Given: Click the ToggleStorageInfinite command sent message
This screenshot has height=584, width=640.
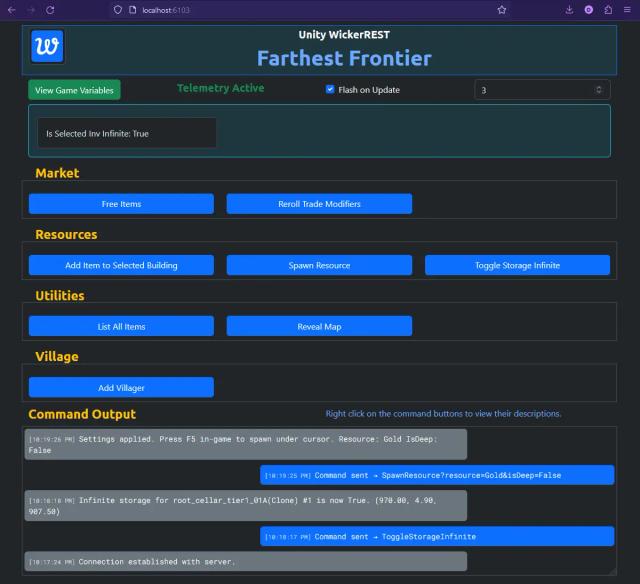Looking at the screenshot, I should click(437, 536).
